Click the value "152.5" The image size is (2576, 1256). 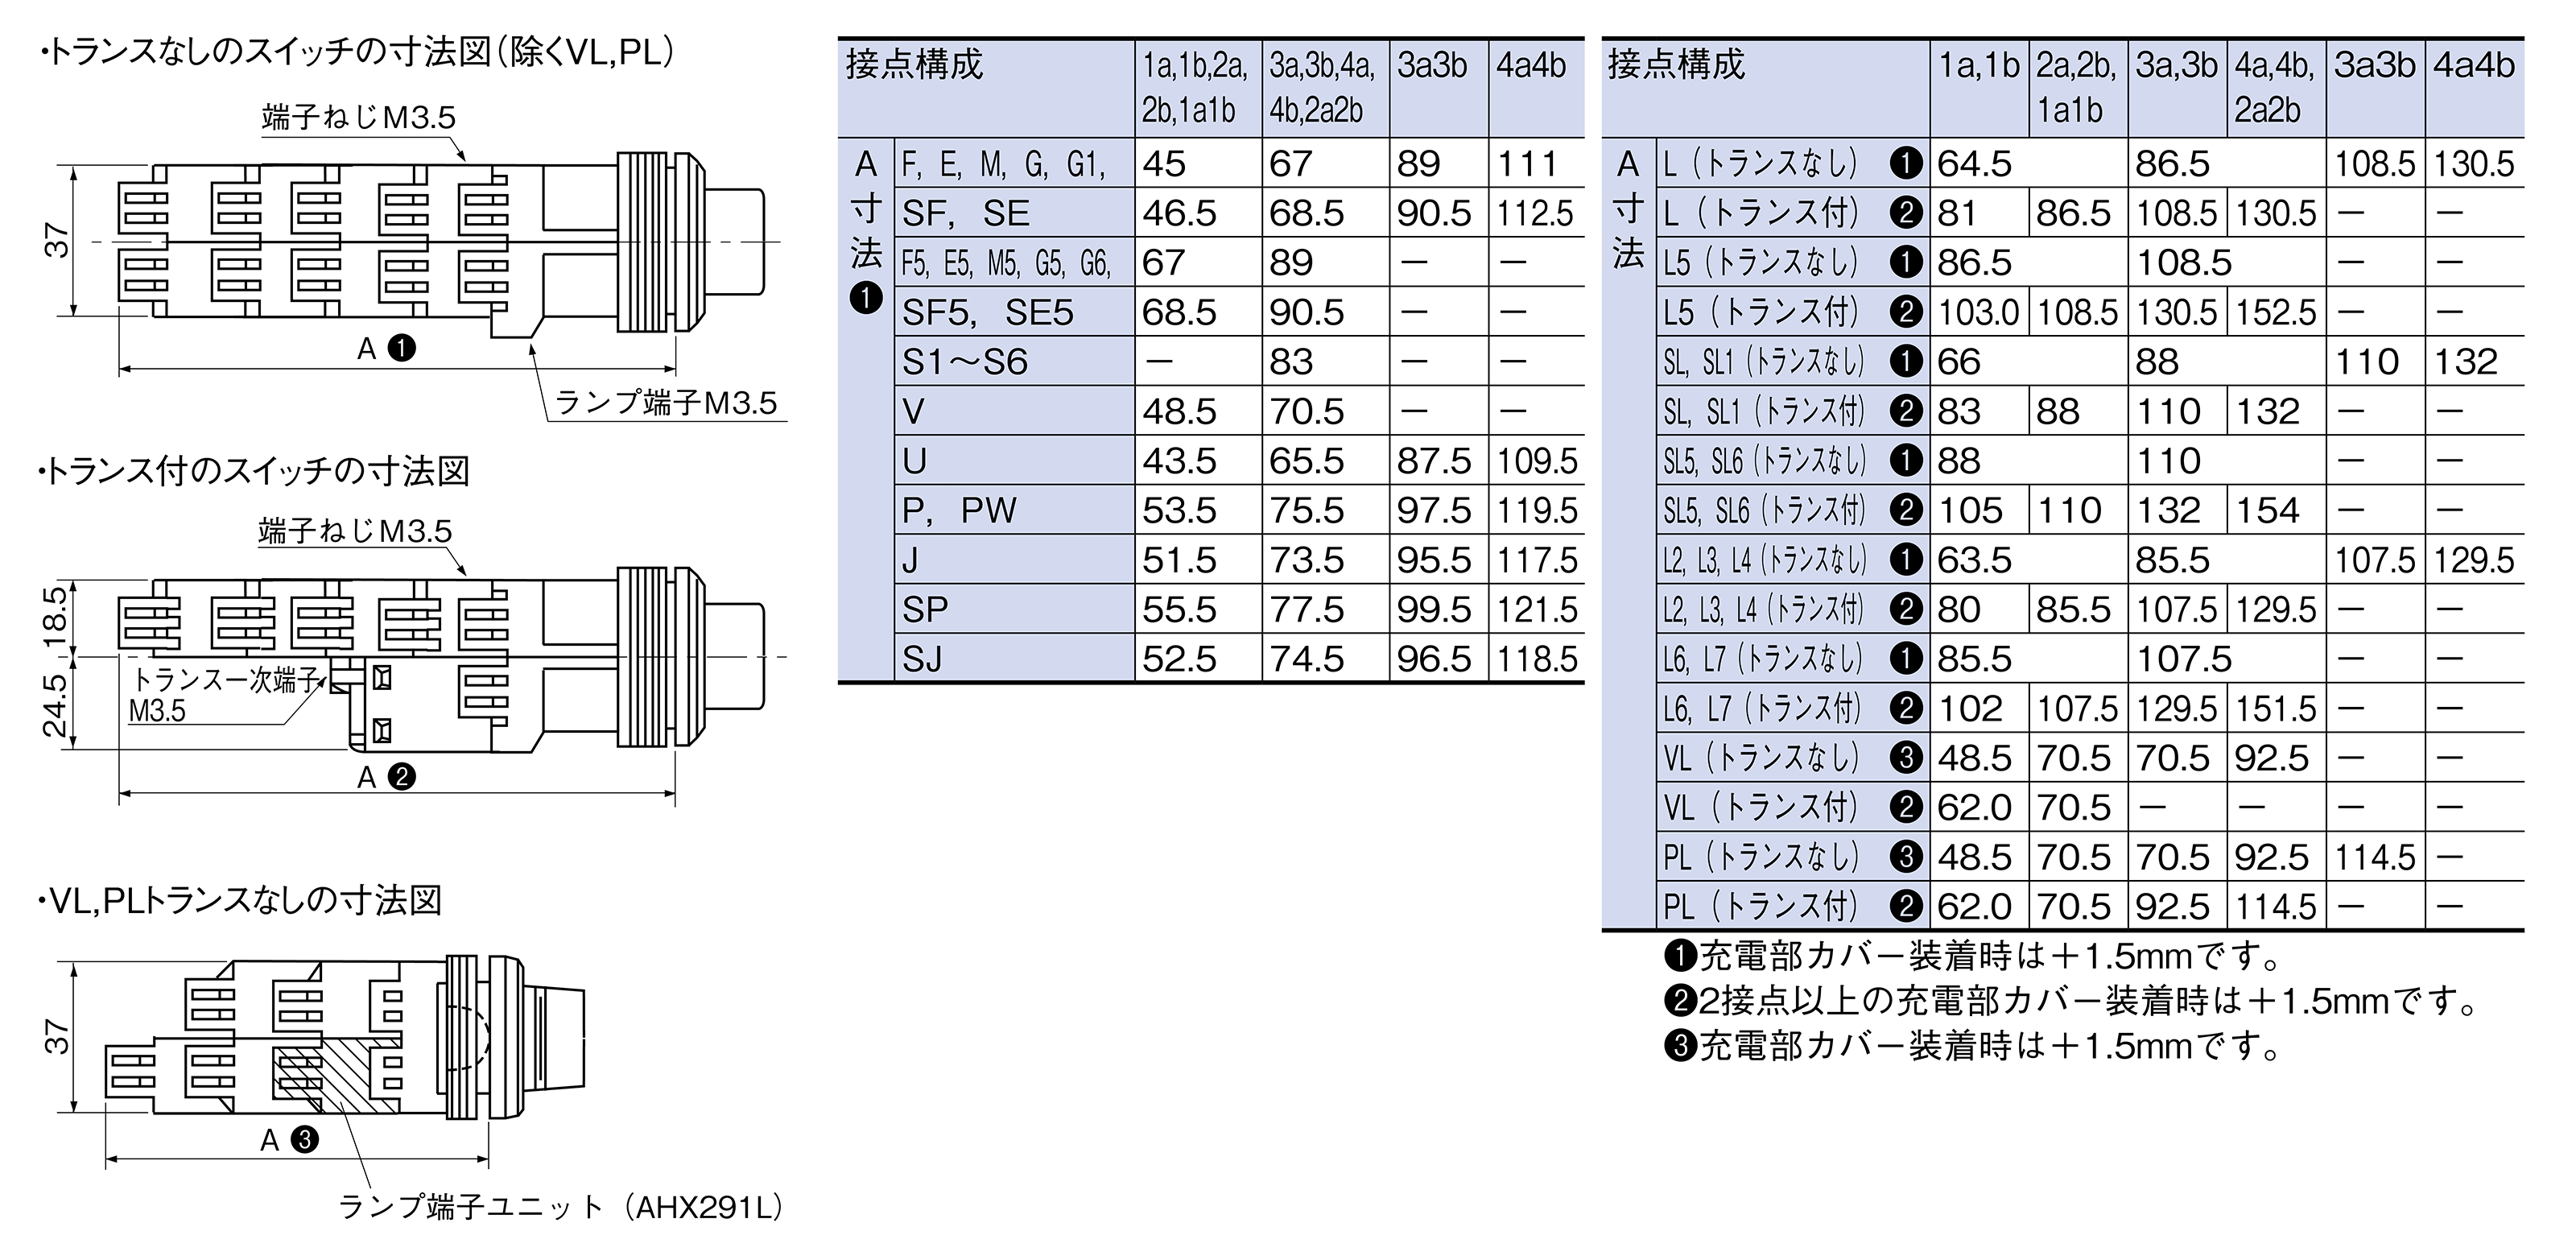[x=2276, y=312]
